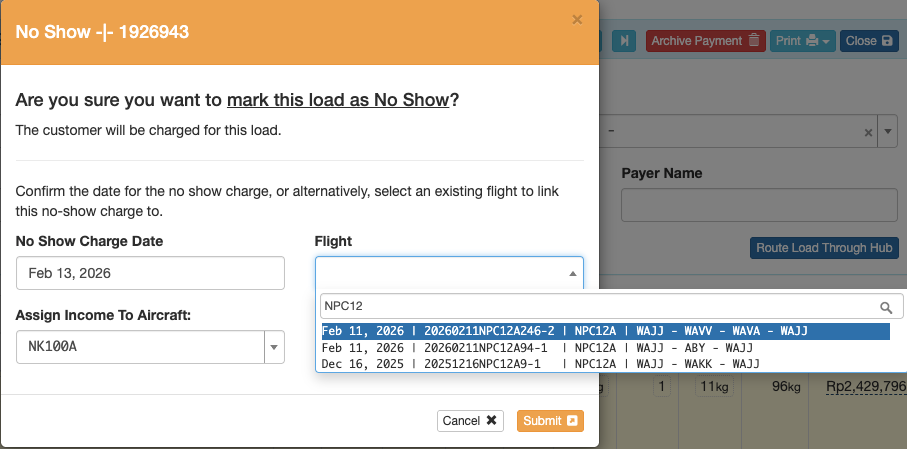907x449 pixels.
Task: Open the Print dropdown menu
Action: click(802, 41)
